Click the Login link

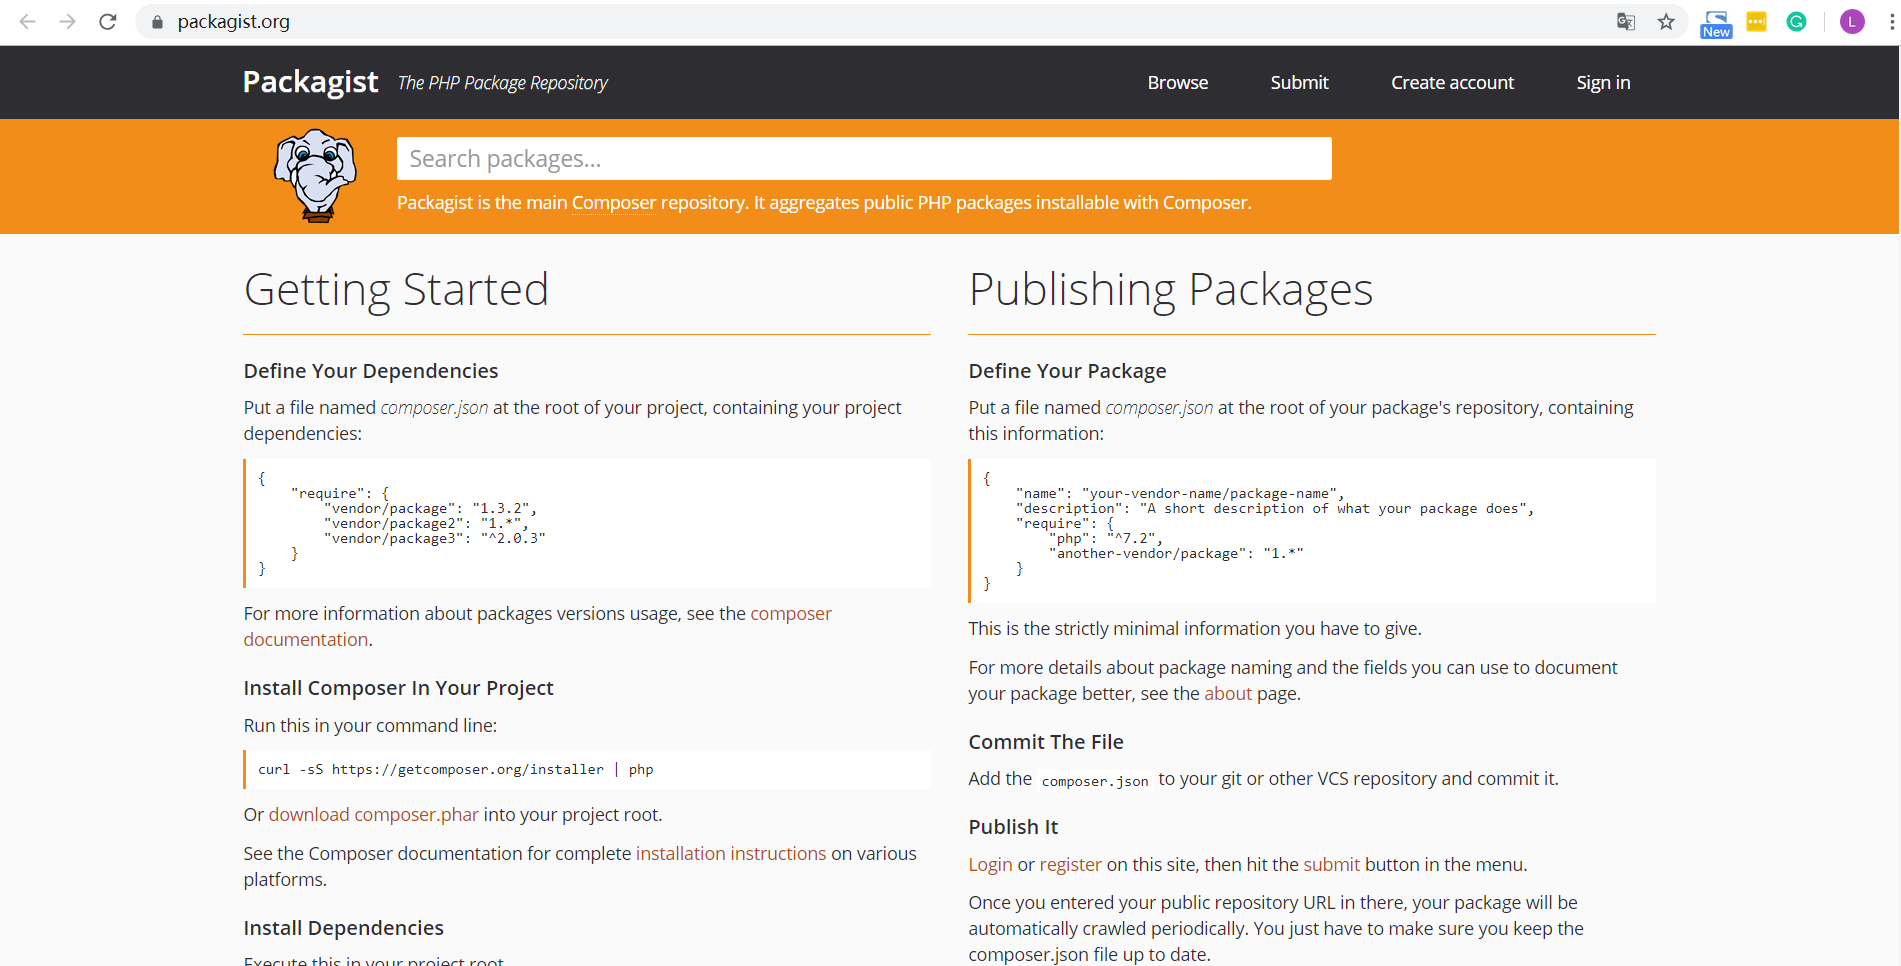tap(990, 865)
